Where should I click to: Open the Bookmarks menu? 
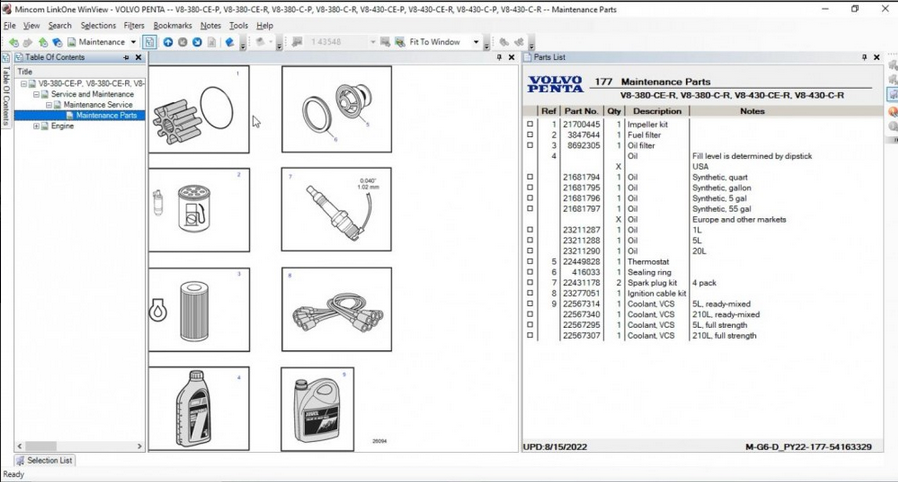[172, 26]
